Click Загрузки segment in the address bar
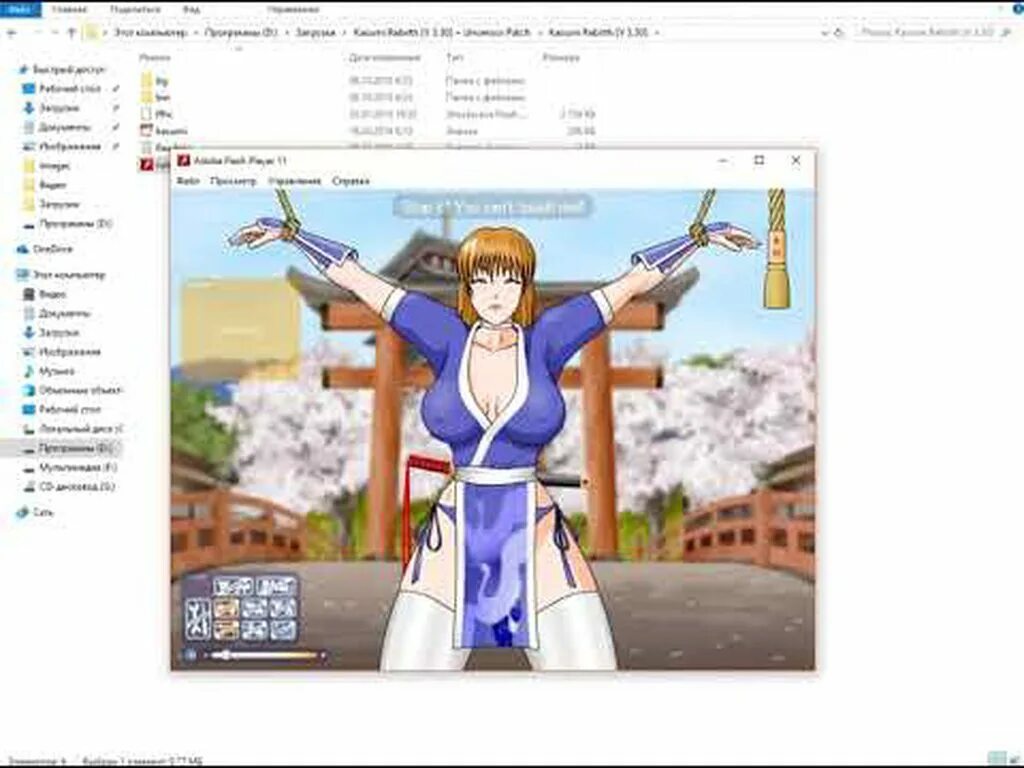The height and width of the screenshot is (768, 1024). 315,32
